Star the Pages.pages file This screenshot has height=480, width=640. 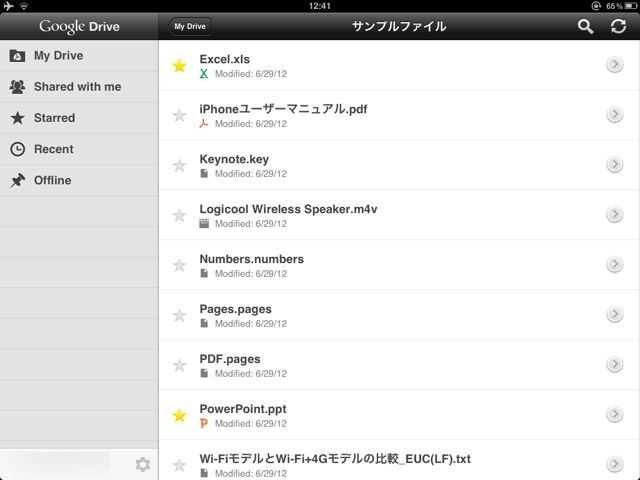pyautogui.click(x=179, y=315)
